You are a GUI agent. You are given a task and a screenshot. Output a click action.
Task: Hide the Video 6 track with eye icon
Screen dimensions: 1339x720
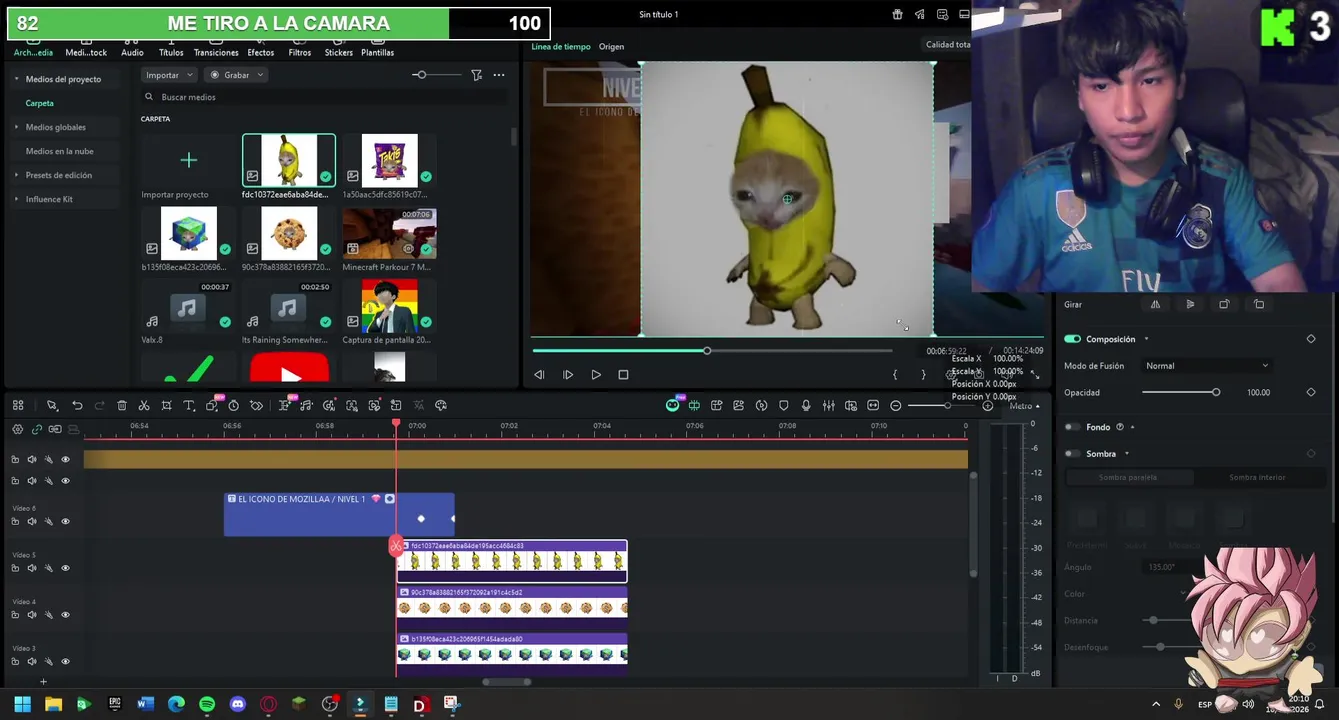(66, 521)
